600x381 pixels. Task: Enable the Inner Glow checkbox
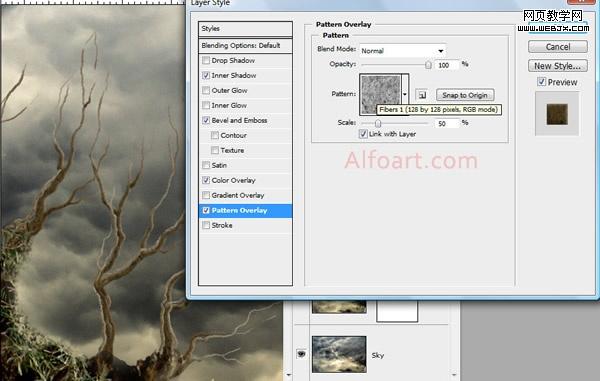206,105
